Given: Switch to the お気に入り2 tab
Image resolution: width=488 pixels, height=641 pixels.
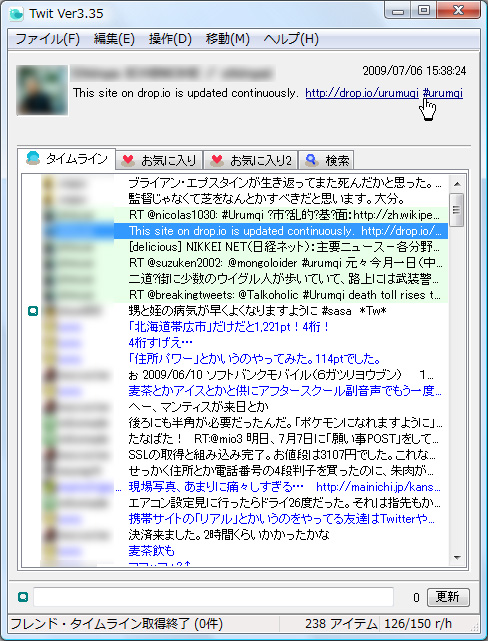Looking at the screenshot, I should pos(251,160).
